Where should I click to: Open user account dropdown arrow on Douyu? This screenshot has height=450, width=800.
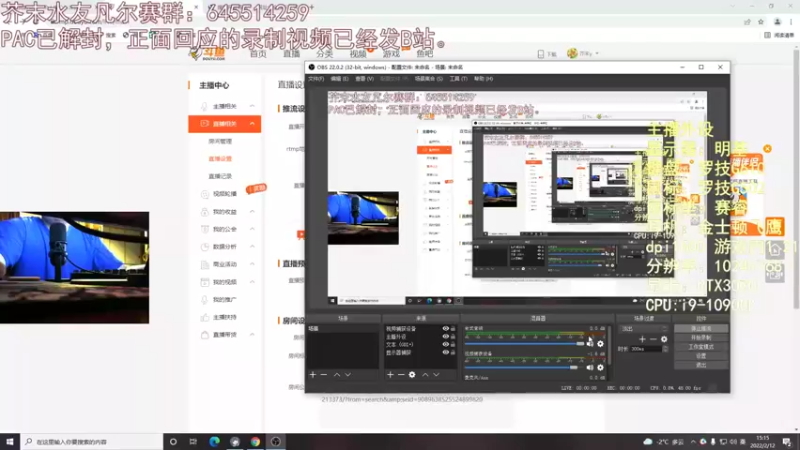point(597,54)
